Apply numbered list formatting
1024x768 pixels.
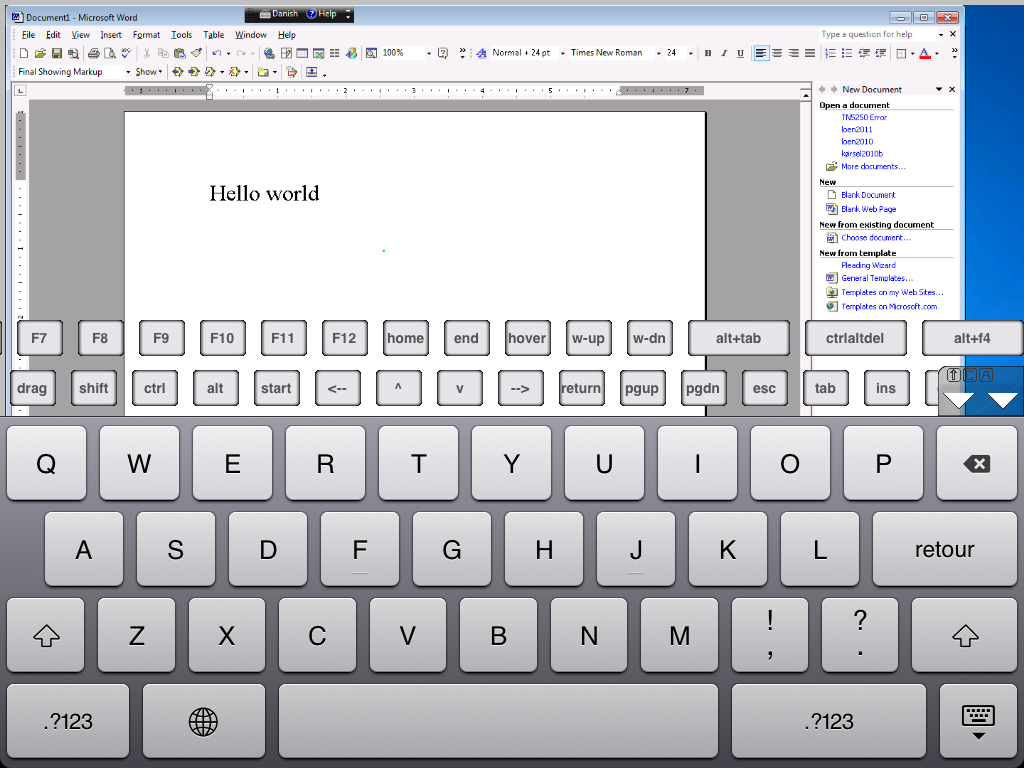point(831,54)
